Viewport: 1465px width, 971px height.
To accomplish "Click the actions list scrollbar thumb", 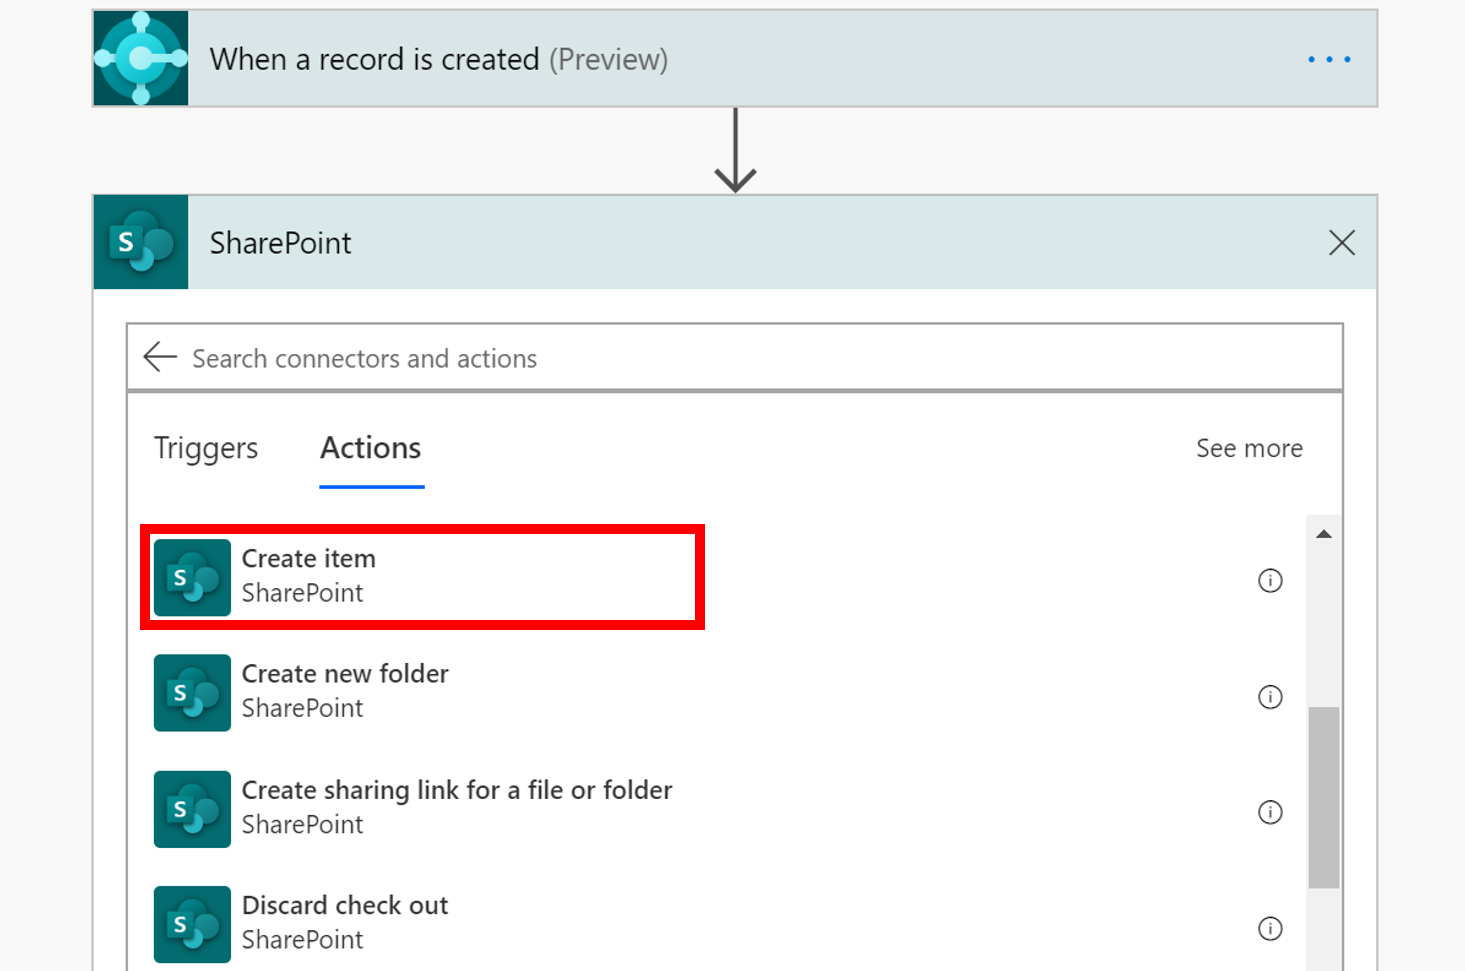I will click(x=1324, y=797).
